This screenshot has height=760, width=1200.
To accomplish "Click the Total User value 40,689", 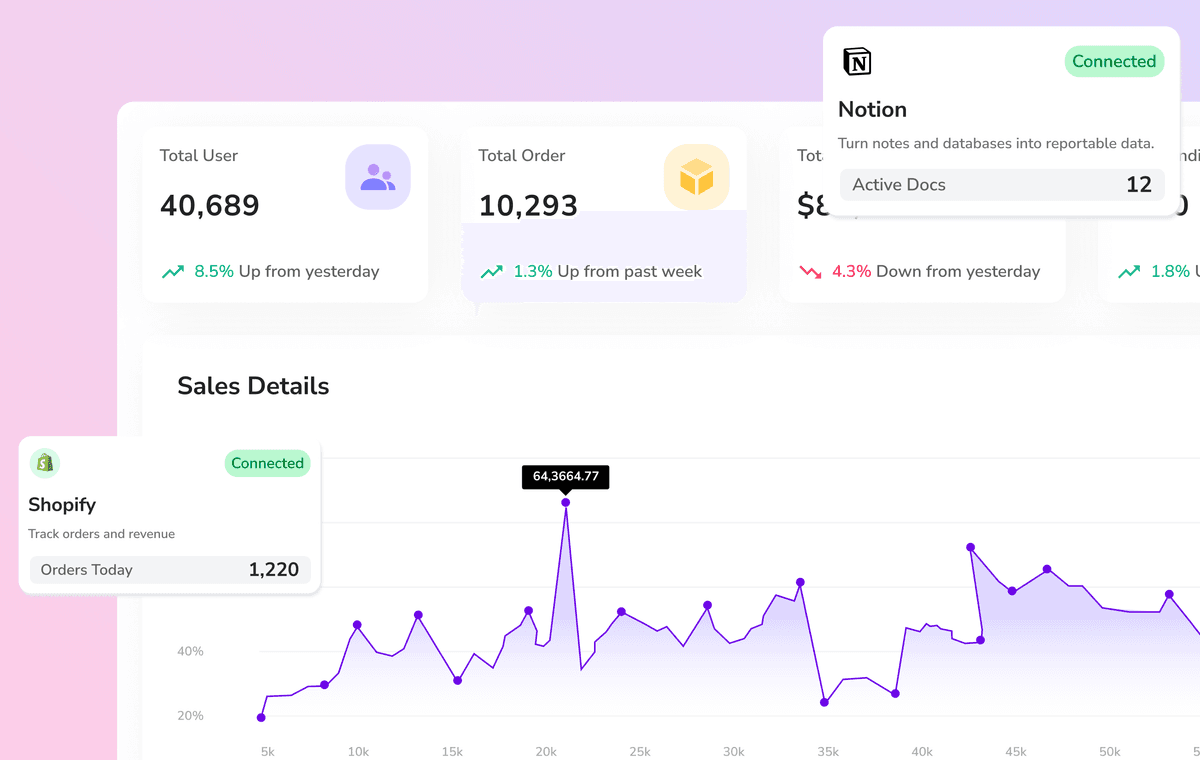I will pos(210,206).
